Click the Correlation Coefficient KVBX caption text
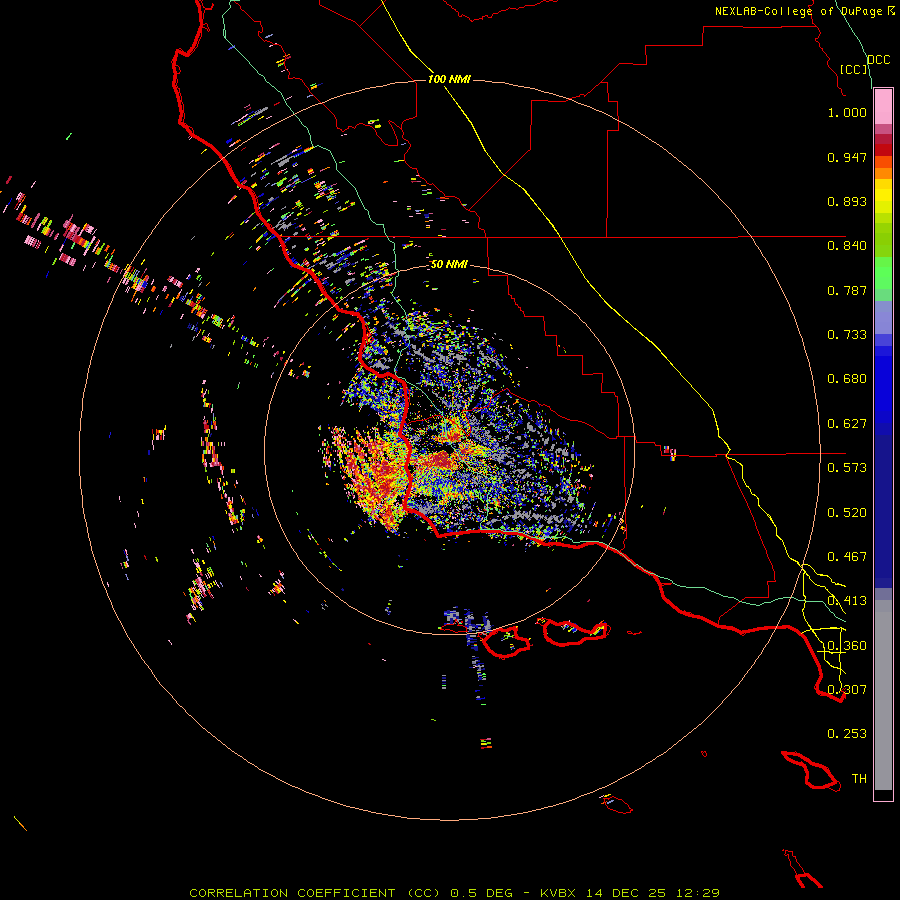Viewport: 900px width, 900px height. (x=454, y=893)
